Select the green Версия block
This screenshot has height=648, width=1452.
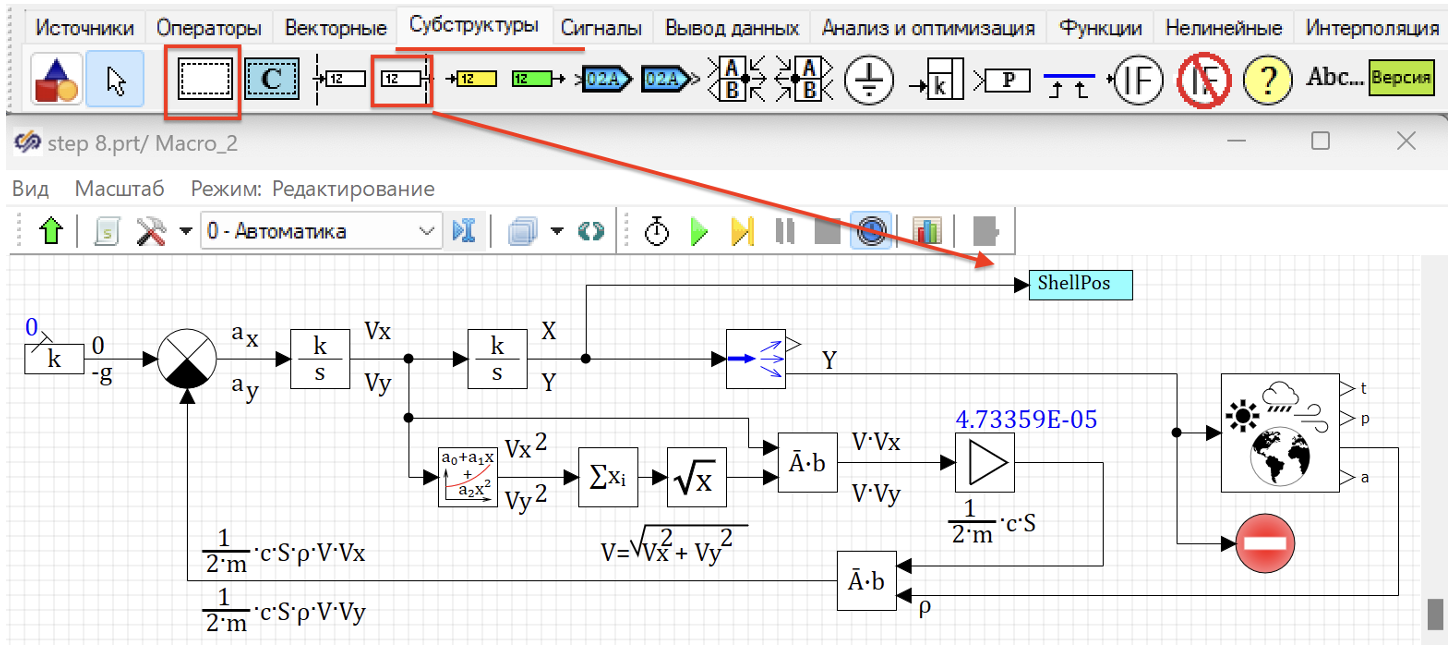coord(1402,77)
